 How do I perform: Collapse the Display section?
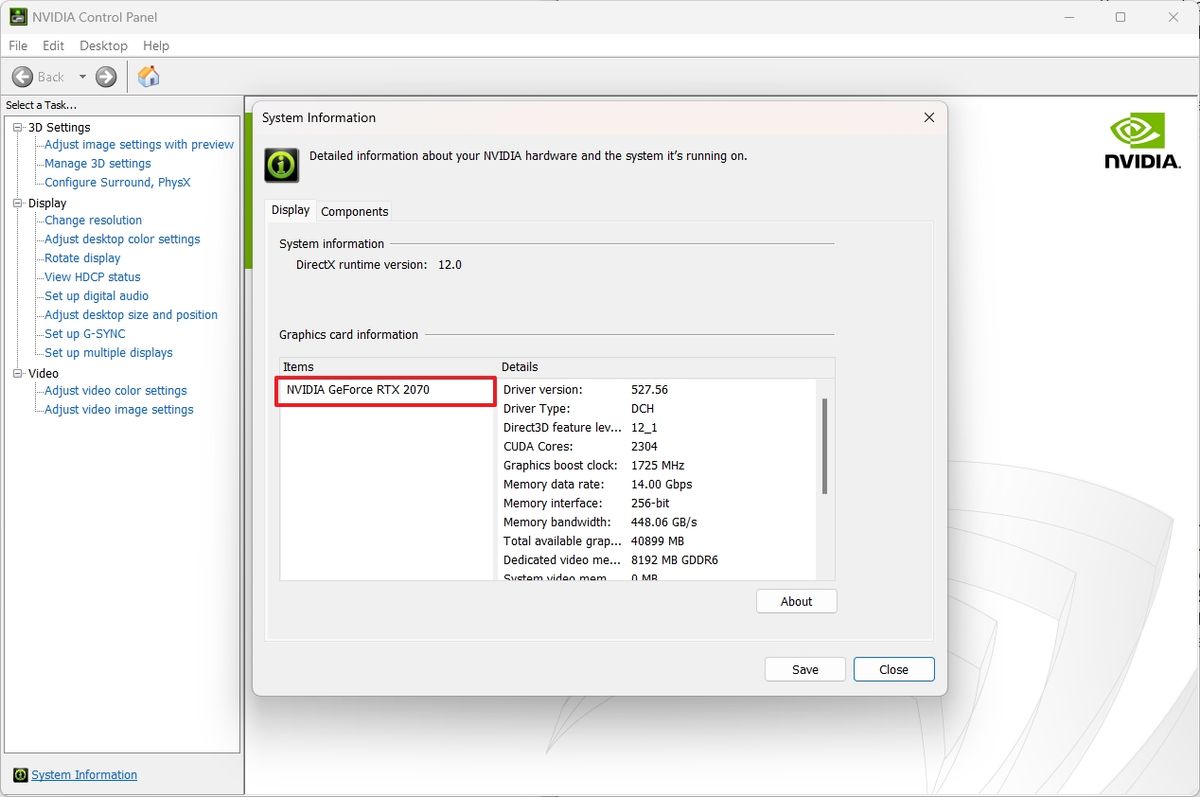[x=16, y=202]
